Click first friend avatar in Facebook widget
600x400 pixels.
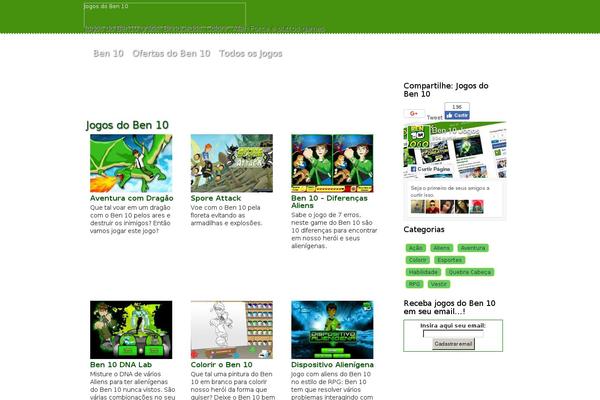[x=417, y=207]
